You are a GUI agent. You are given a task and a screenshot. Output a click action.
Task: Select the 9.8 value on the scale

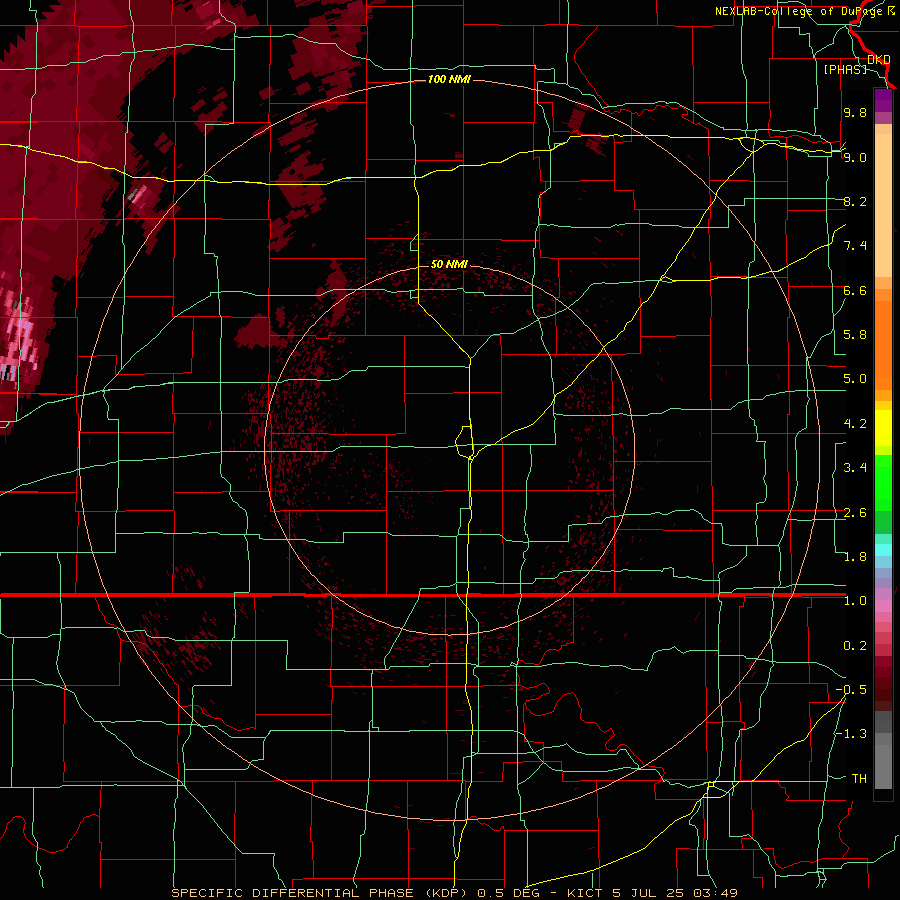pyautogui.click(x=855, y=112)
